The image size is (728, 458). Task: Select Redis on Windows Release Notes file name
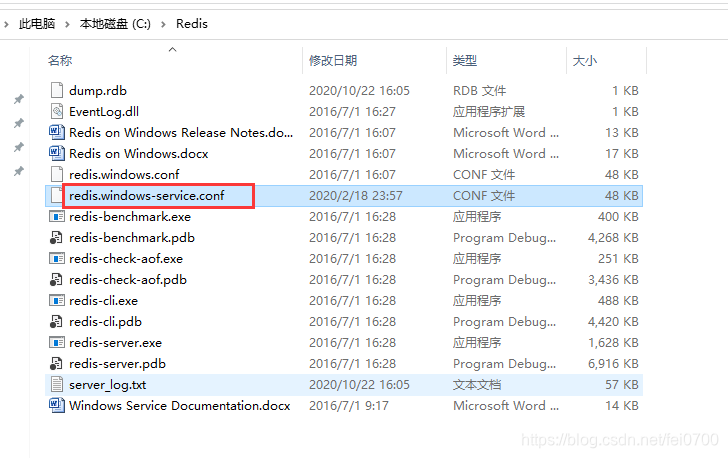pos(181,132)
